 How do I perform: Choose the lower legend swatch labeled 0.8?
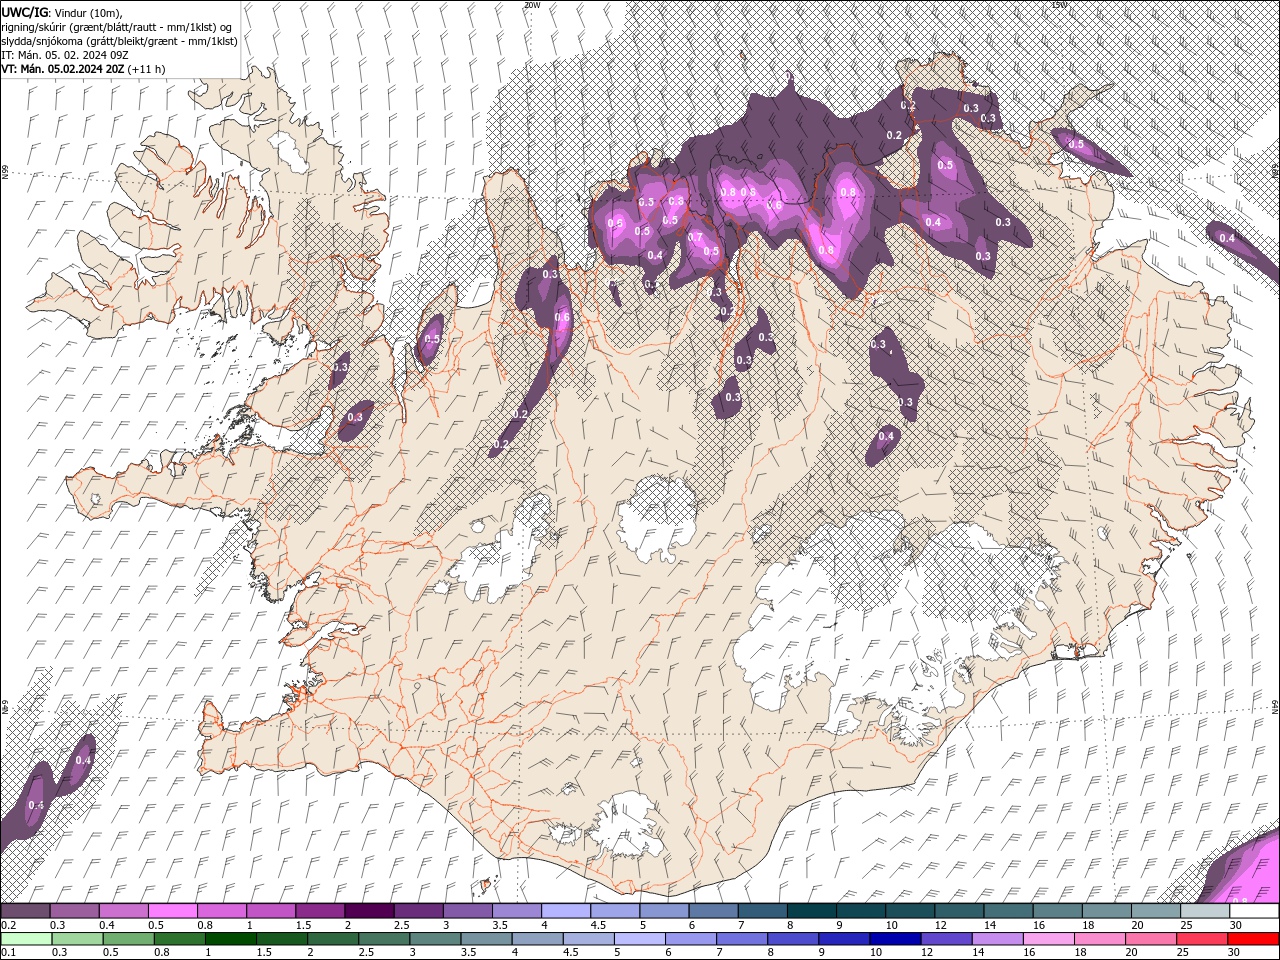(179, 939)
